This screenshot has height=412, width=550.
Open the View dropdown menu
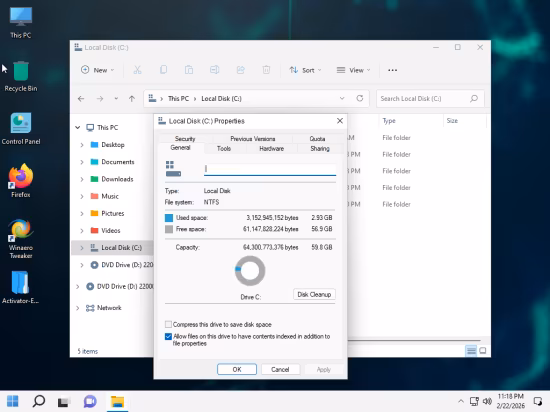point(353,70)
